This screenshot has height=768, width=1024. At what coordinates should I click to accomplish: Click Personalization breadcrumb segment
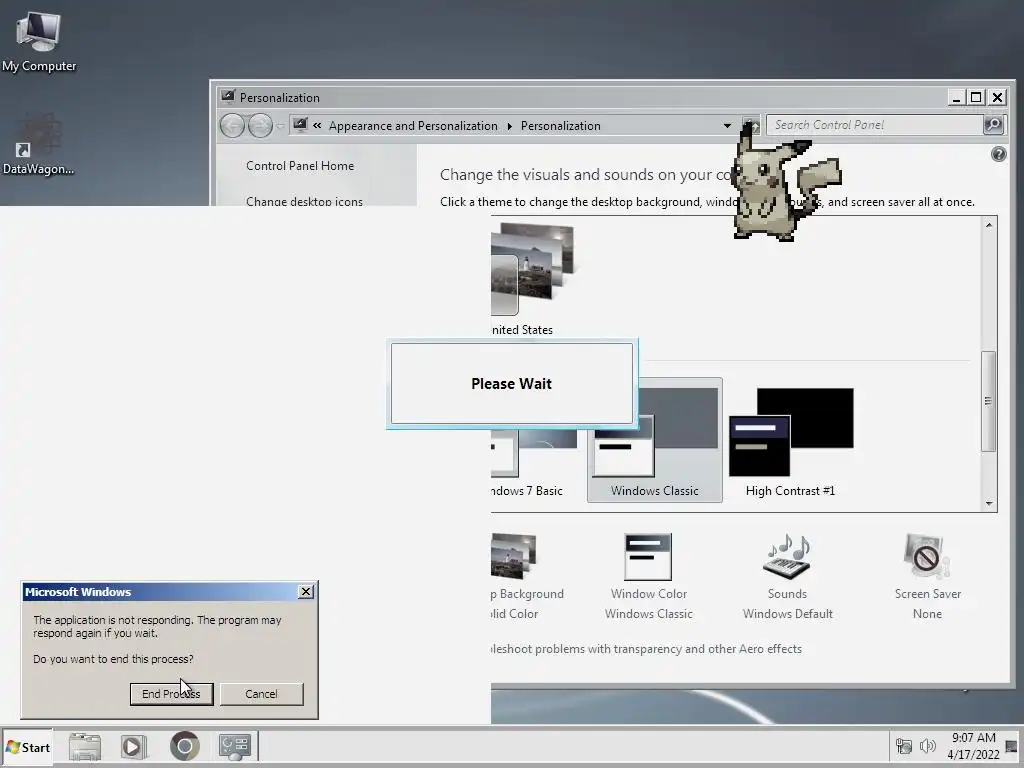coord(560,126)
